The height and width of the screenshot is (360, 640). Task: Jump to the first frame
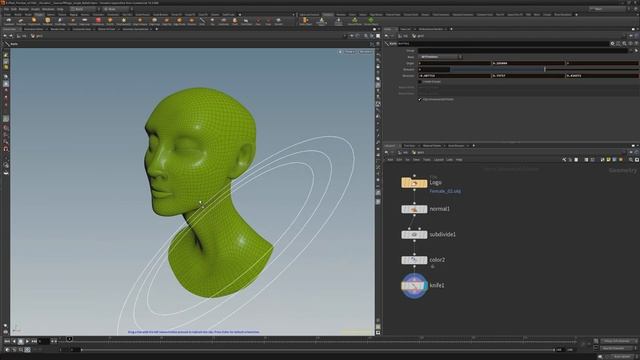[7, 341]
